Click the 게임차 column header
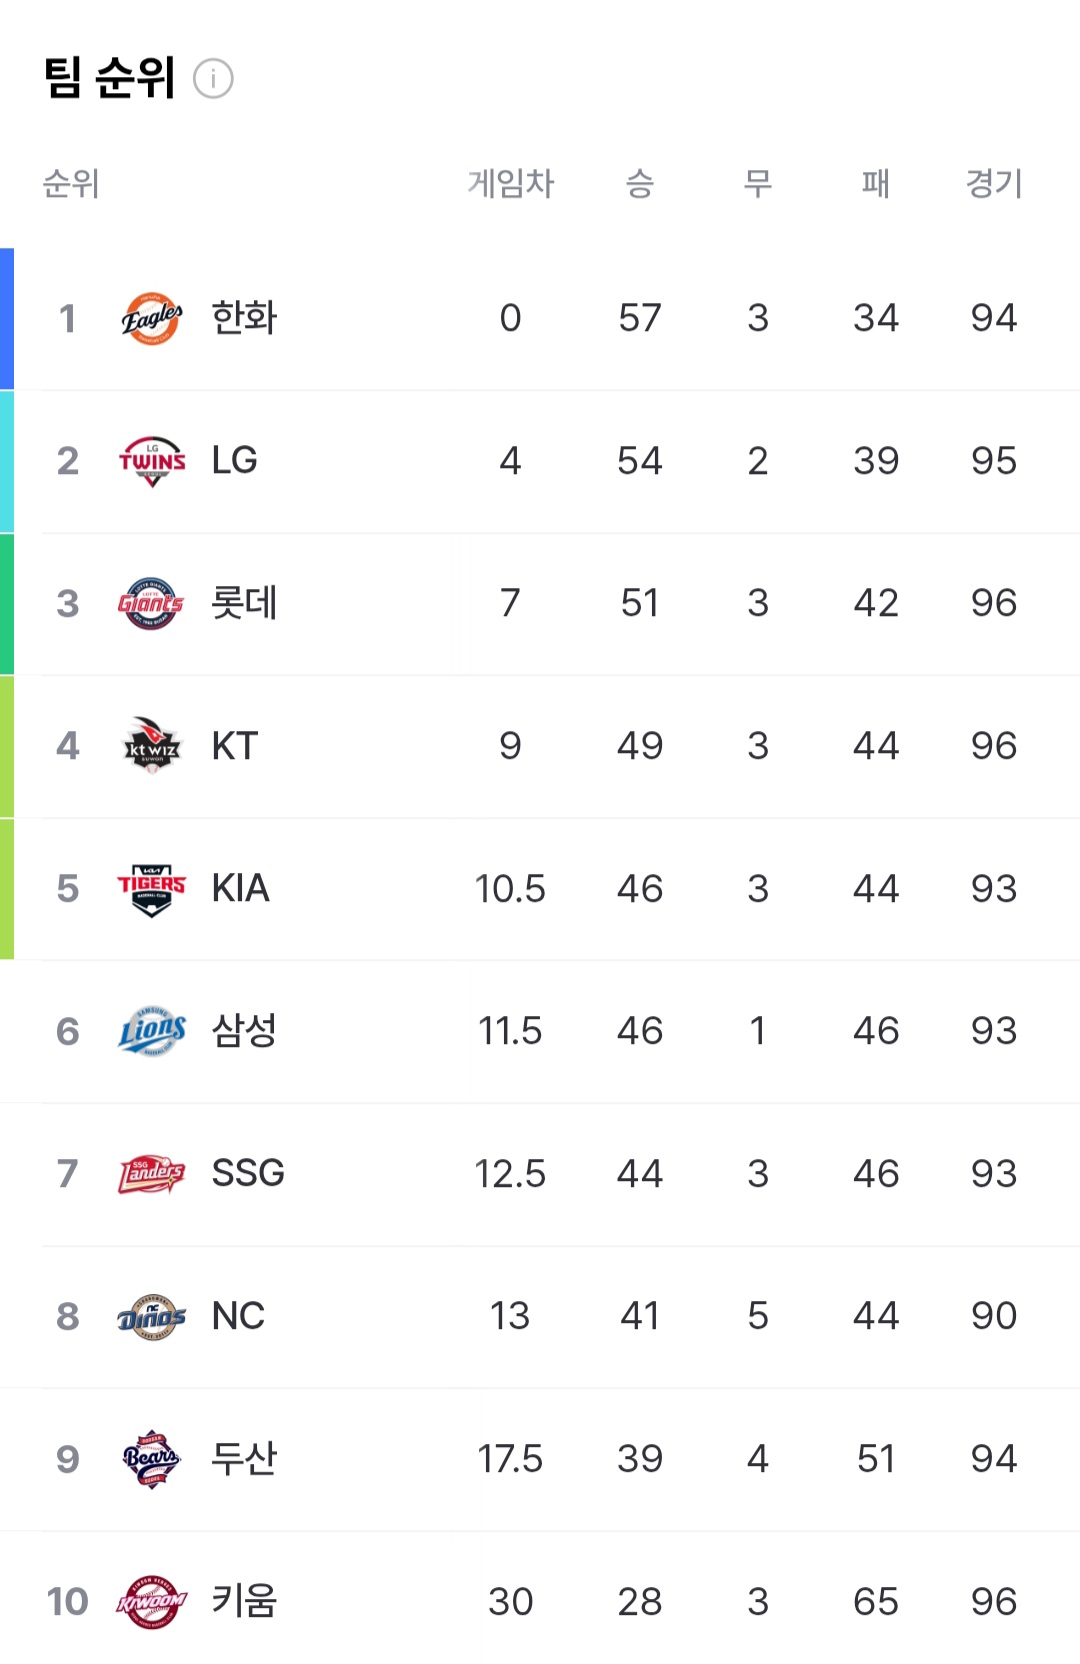This screenshot has height=1664, width=1080. coord(510,183)
